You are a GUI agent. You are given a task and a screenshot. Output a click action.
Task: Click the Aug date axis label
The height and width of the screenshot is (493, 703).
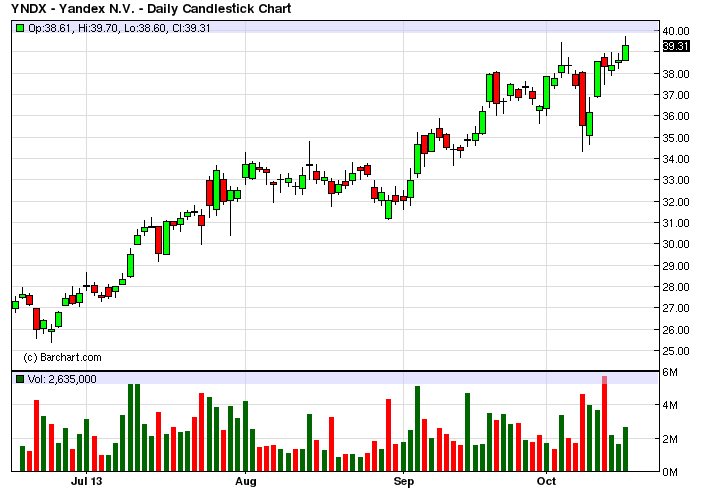[x=246, y=482]
